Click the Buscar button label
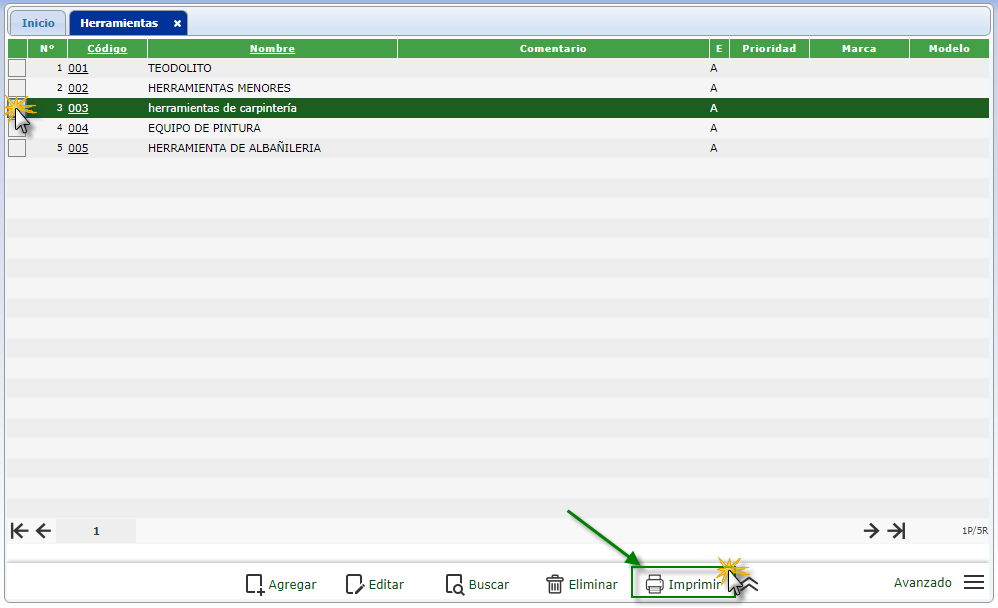 (x=489, y=584)
